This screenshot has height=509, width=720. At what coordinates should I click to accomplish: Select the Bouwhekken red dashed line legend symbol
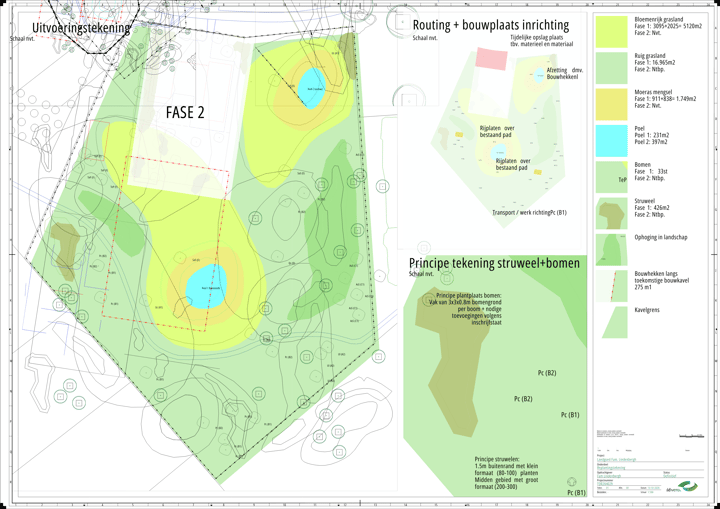610,284
